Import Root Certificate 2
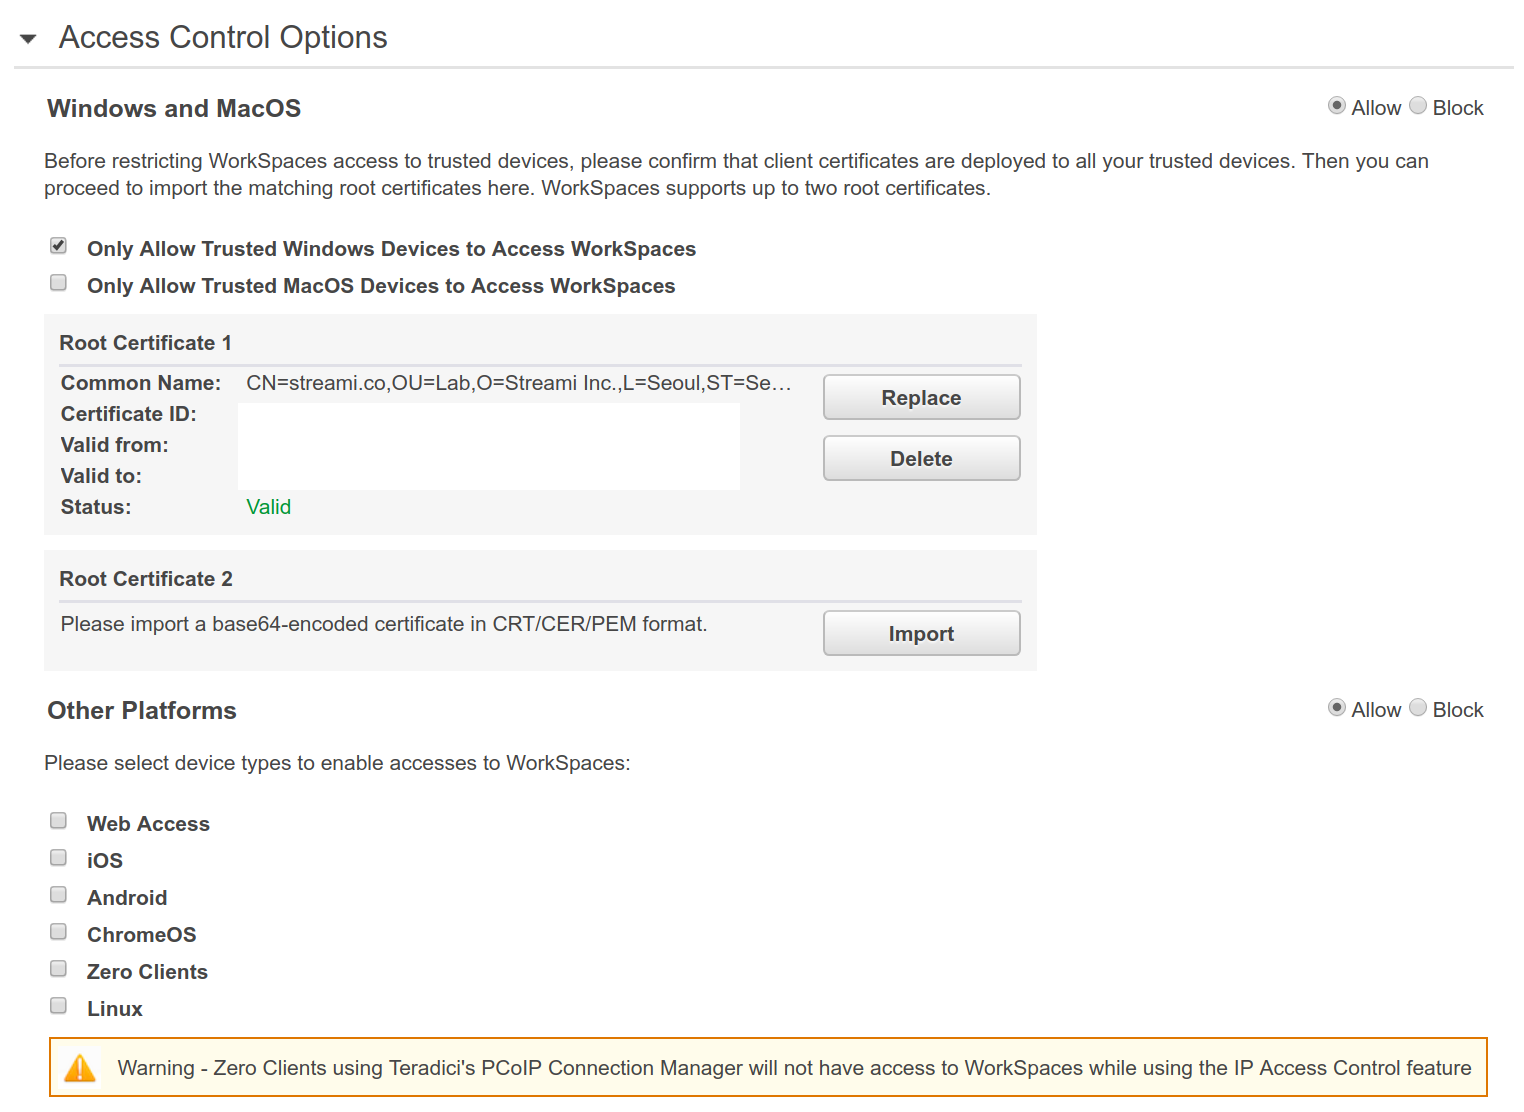 [921, 633]
